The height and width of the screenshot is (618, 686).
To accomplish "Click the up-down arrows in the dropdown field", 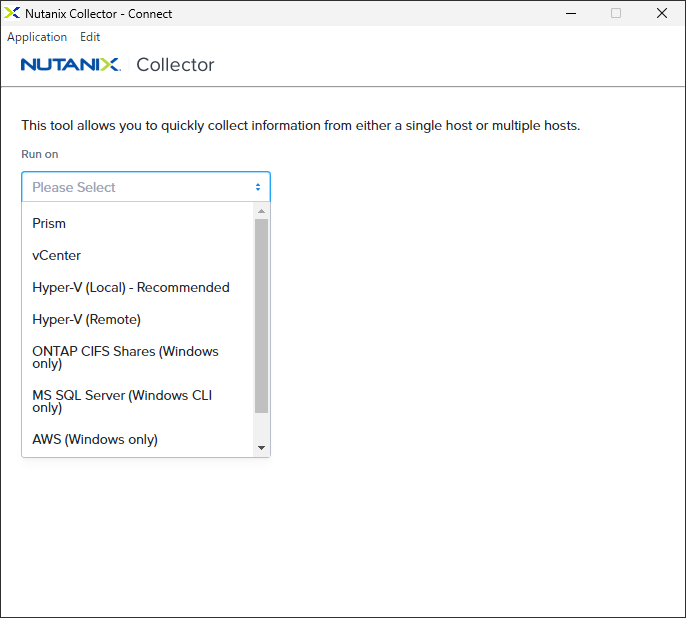I will pyautogui.click(x=258, y=187).
